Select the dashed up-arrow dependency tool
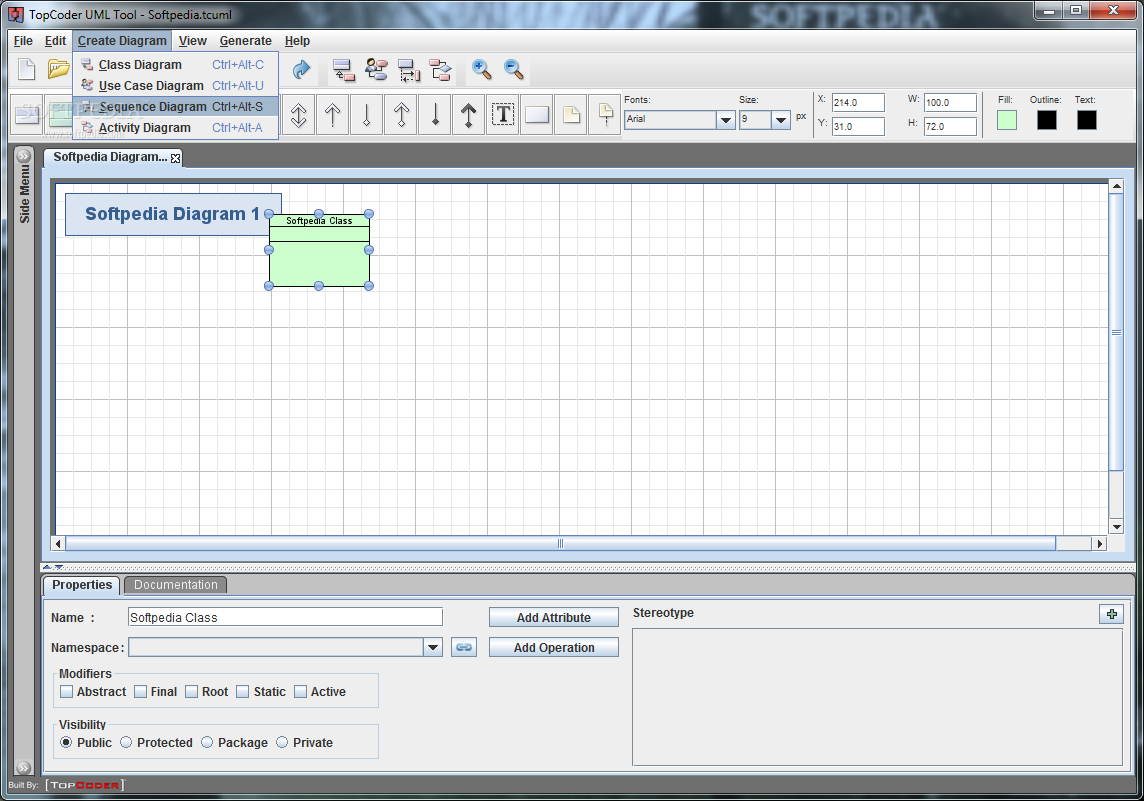 (x=333, y=115)
